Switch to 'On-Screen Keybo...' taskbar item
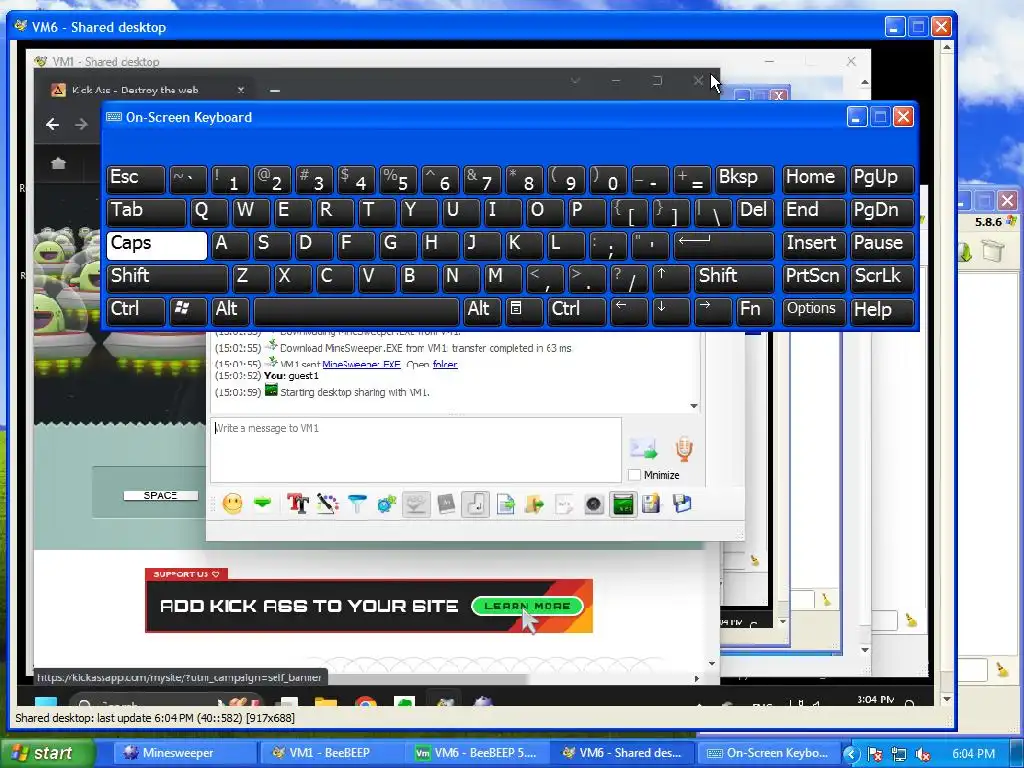 click(766, 753)
